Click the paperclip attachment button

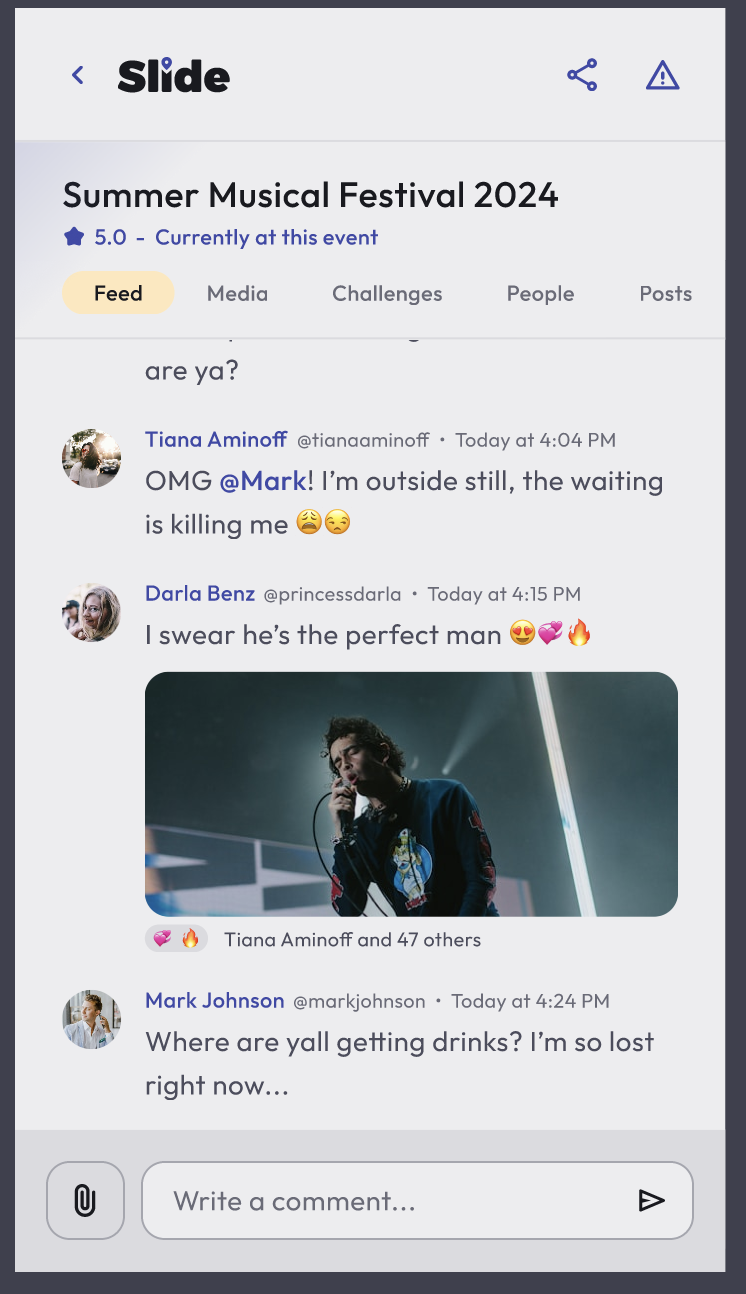click(x=85, y=1200)
